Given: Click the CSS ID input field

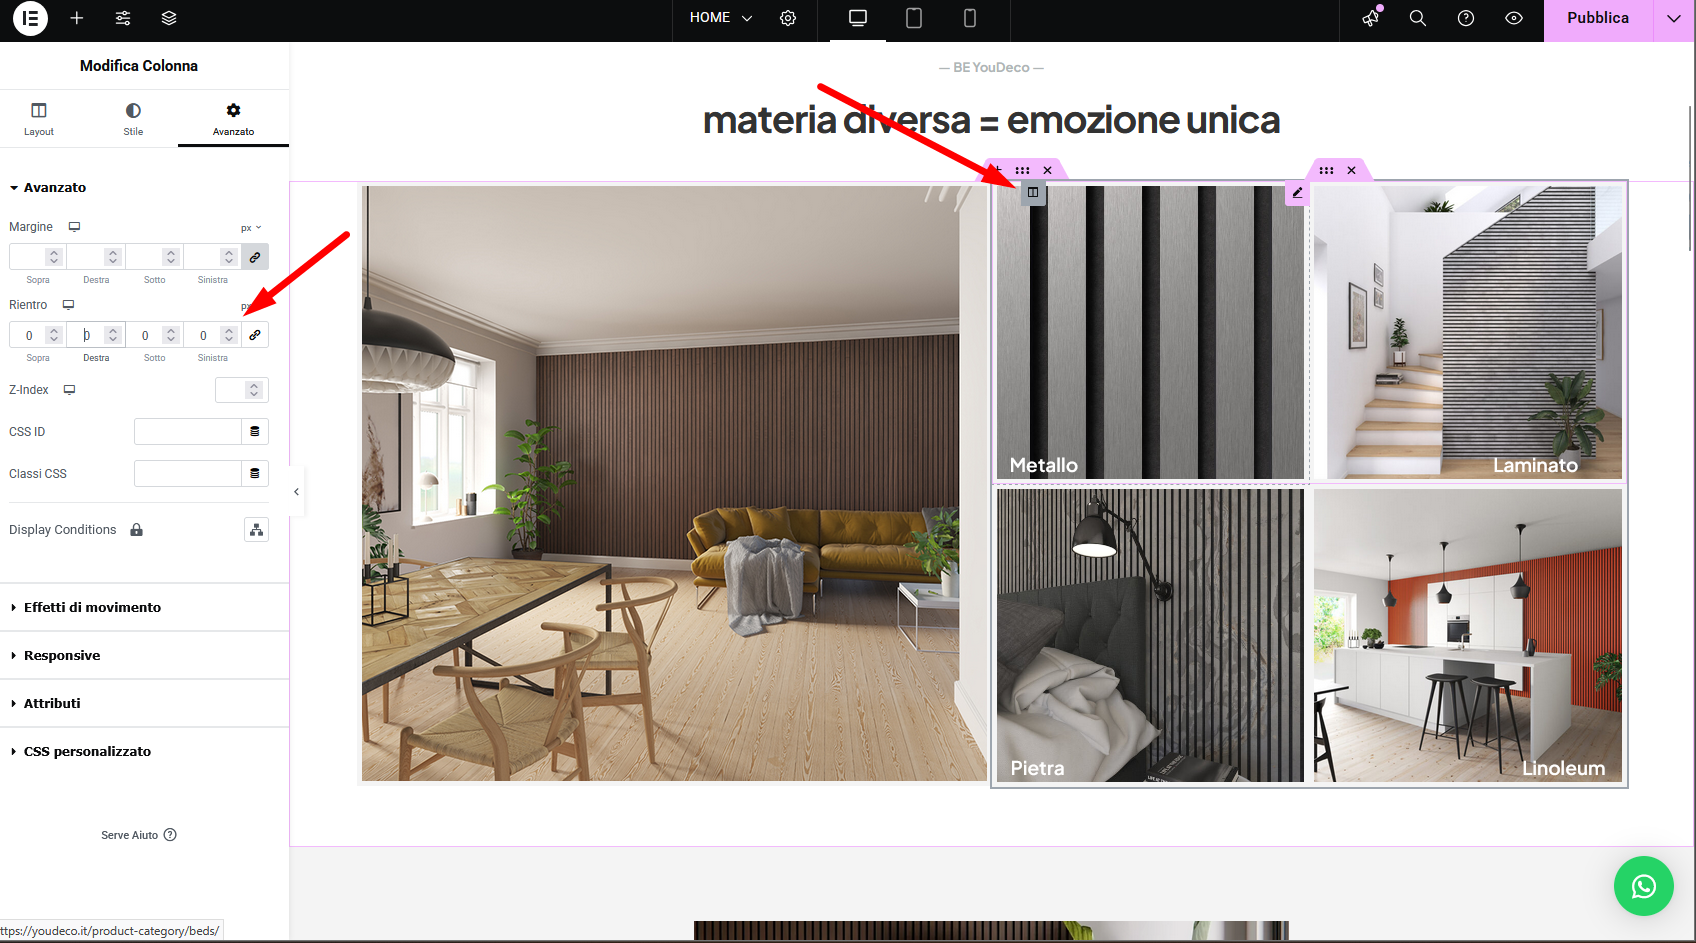Looking at the screenshot, I should [x=188, y=431].
